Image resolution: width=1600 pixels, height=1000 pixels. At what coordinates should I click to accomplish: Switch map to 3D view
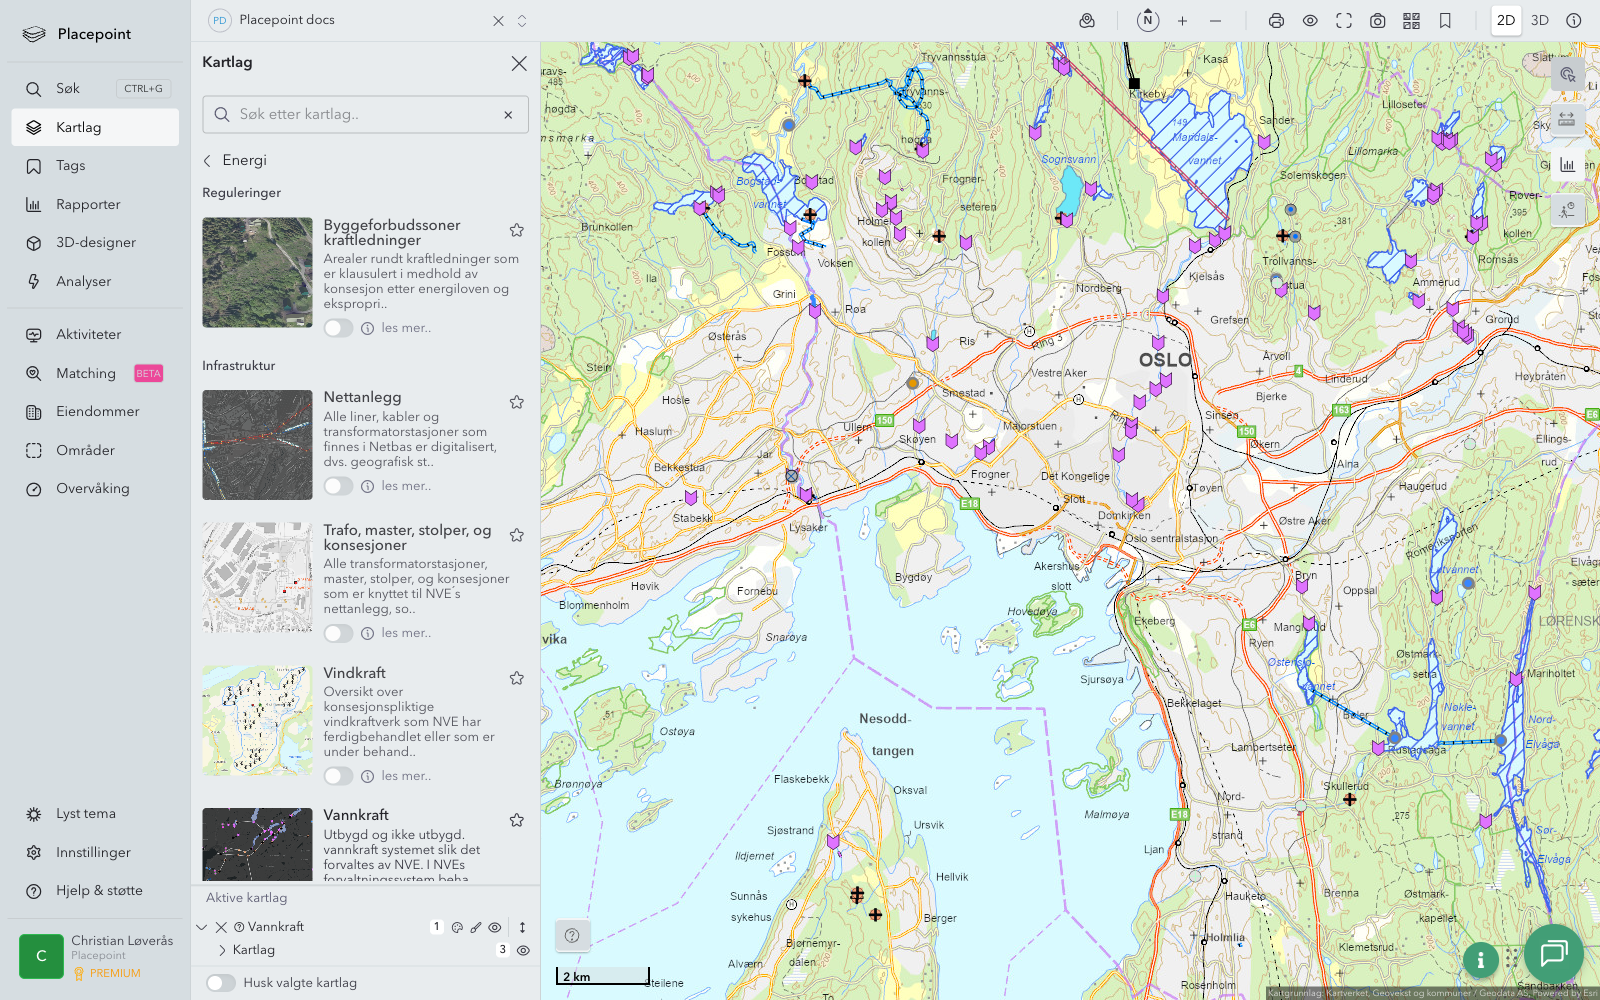[x=1540, y=21]
